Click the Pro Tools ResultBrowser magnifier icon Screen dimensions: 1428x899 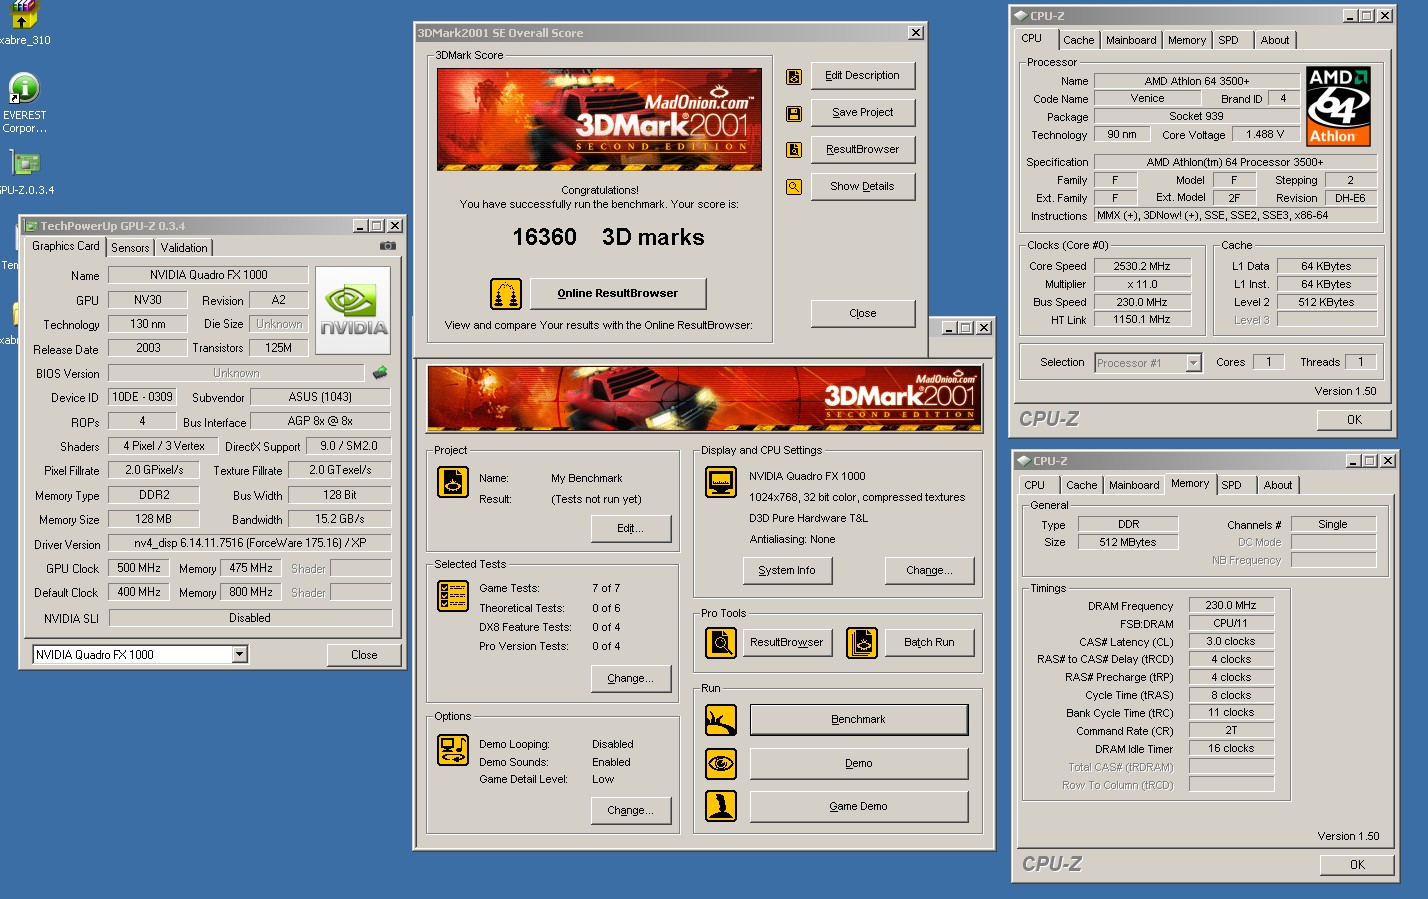(x=721, y=643)
